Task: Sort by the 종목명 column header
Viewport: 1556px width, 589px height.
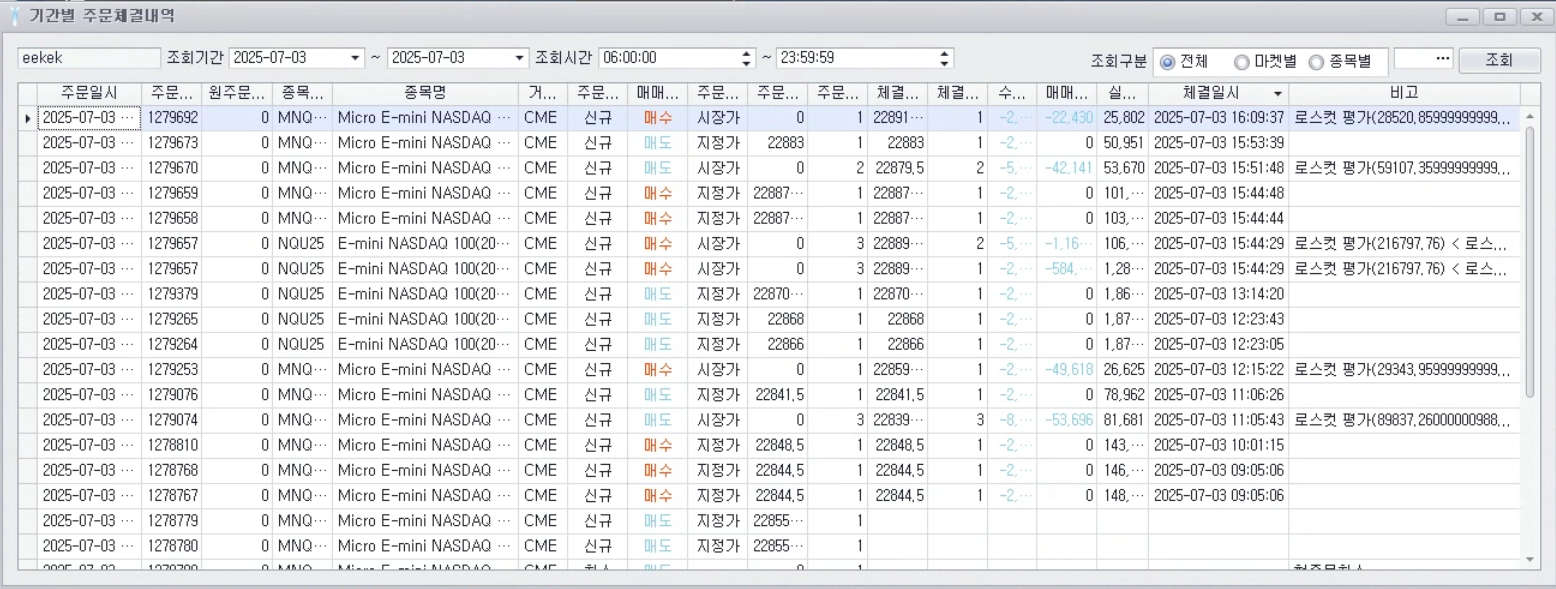Action: point(425,93)
